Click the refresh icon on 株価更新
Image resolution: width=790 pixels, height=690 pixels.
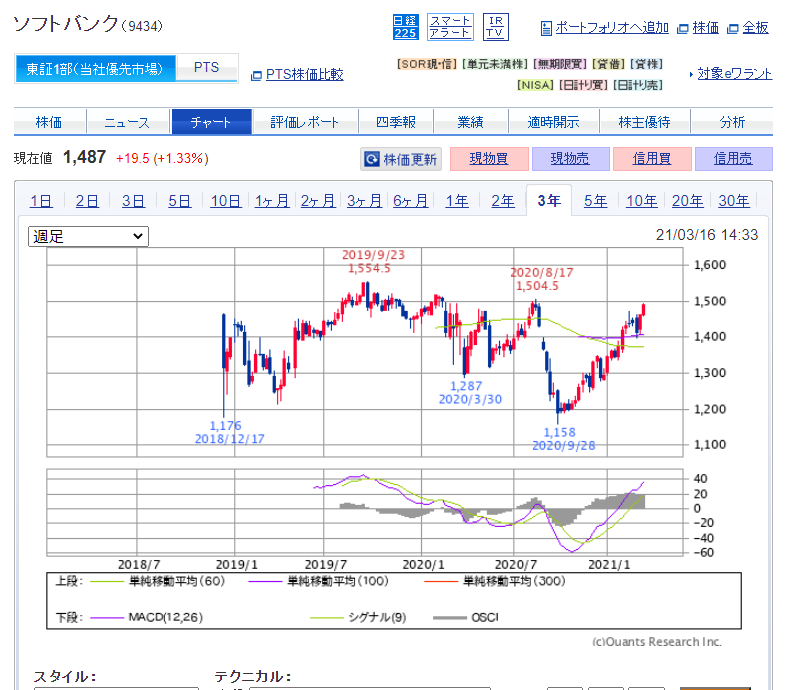point(372,159)
